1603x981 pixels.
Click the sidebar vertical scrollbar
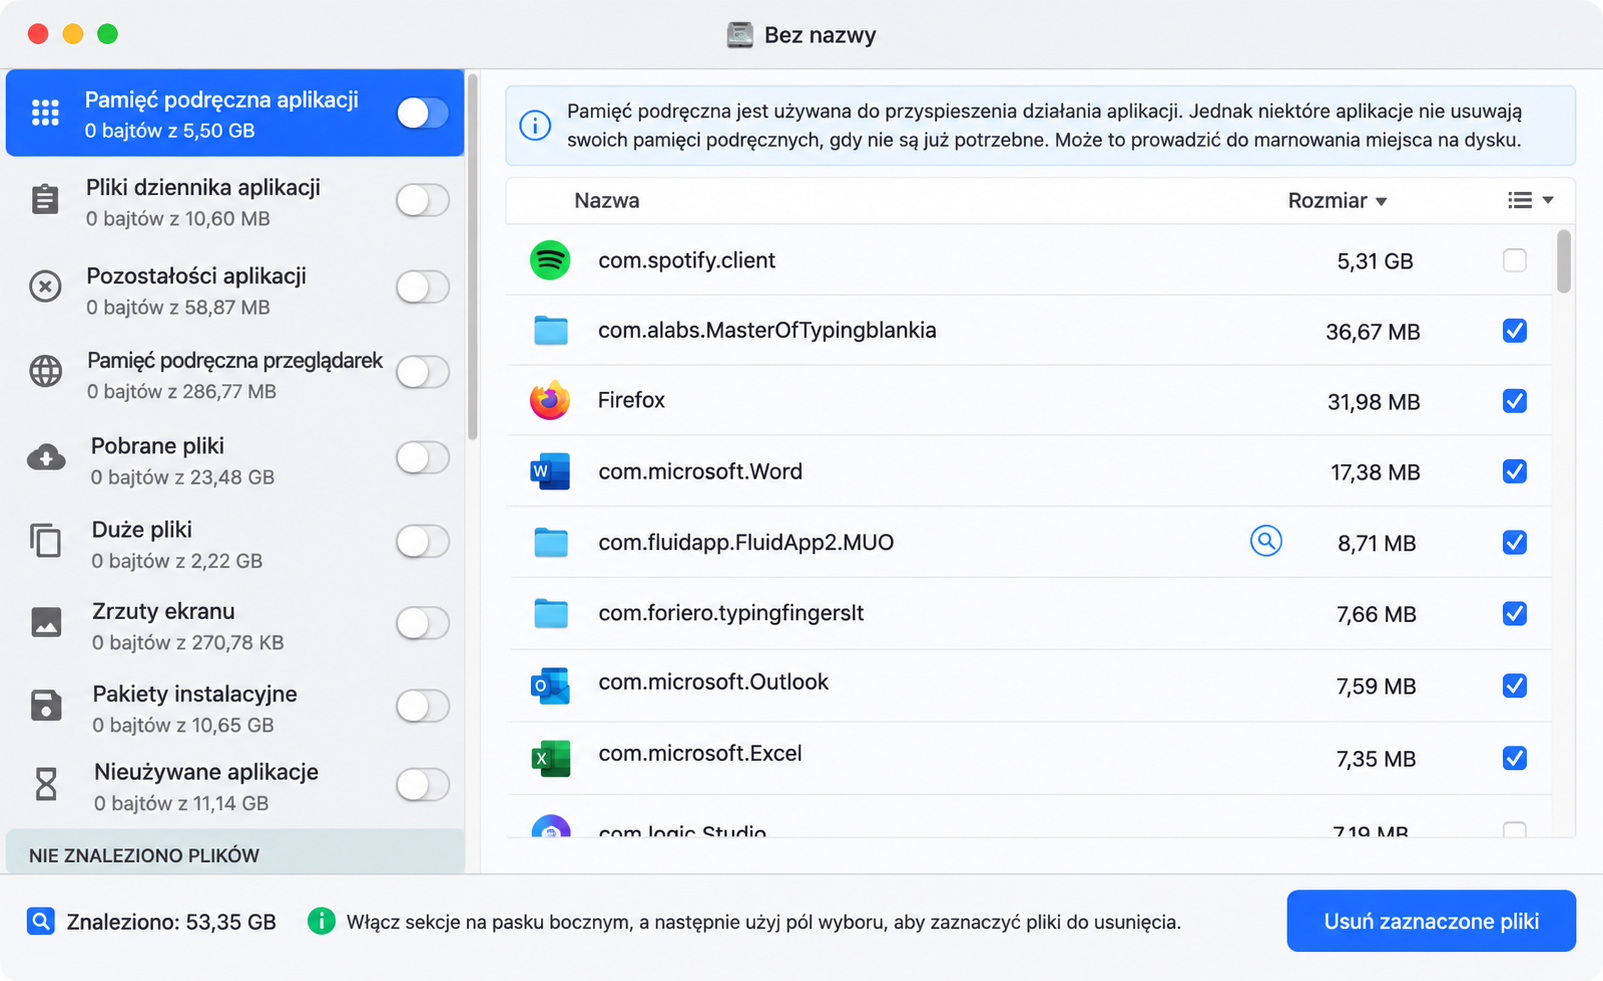point(472,255)
